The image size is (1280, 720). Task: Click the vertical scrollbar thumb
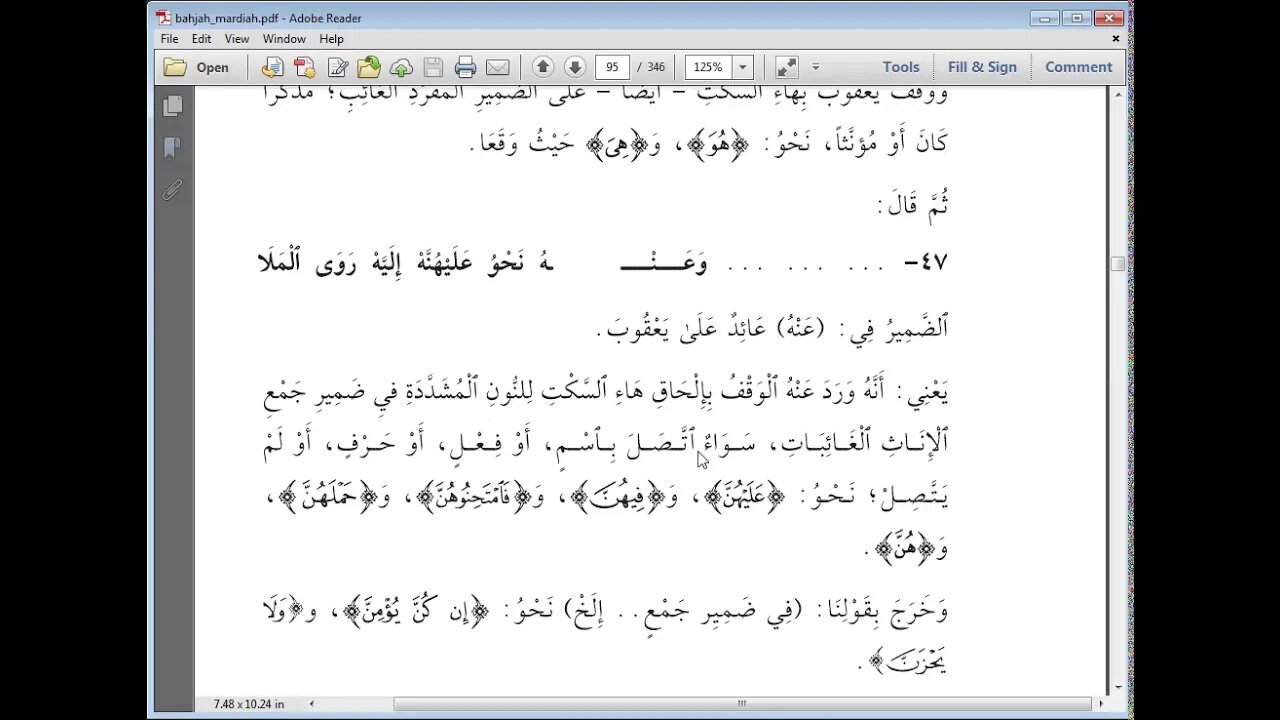(1118, 264)
